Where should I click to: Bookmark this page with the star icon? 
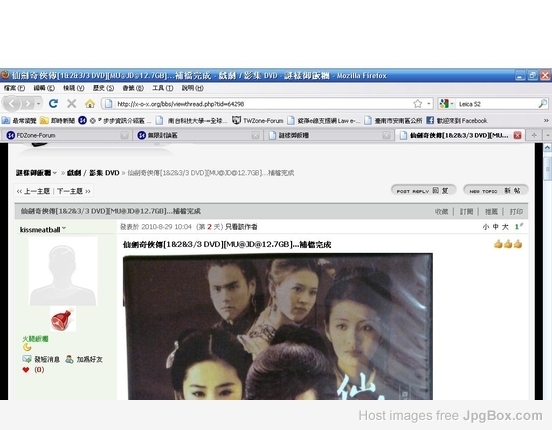pyautogui.click(x=418, y=104)
